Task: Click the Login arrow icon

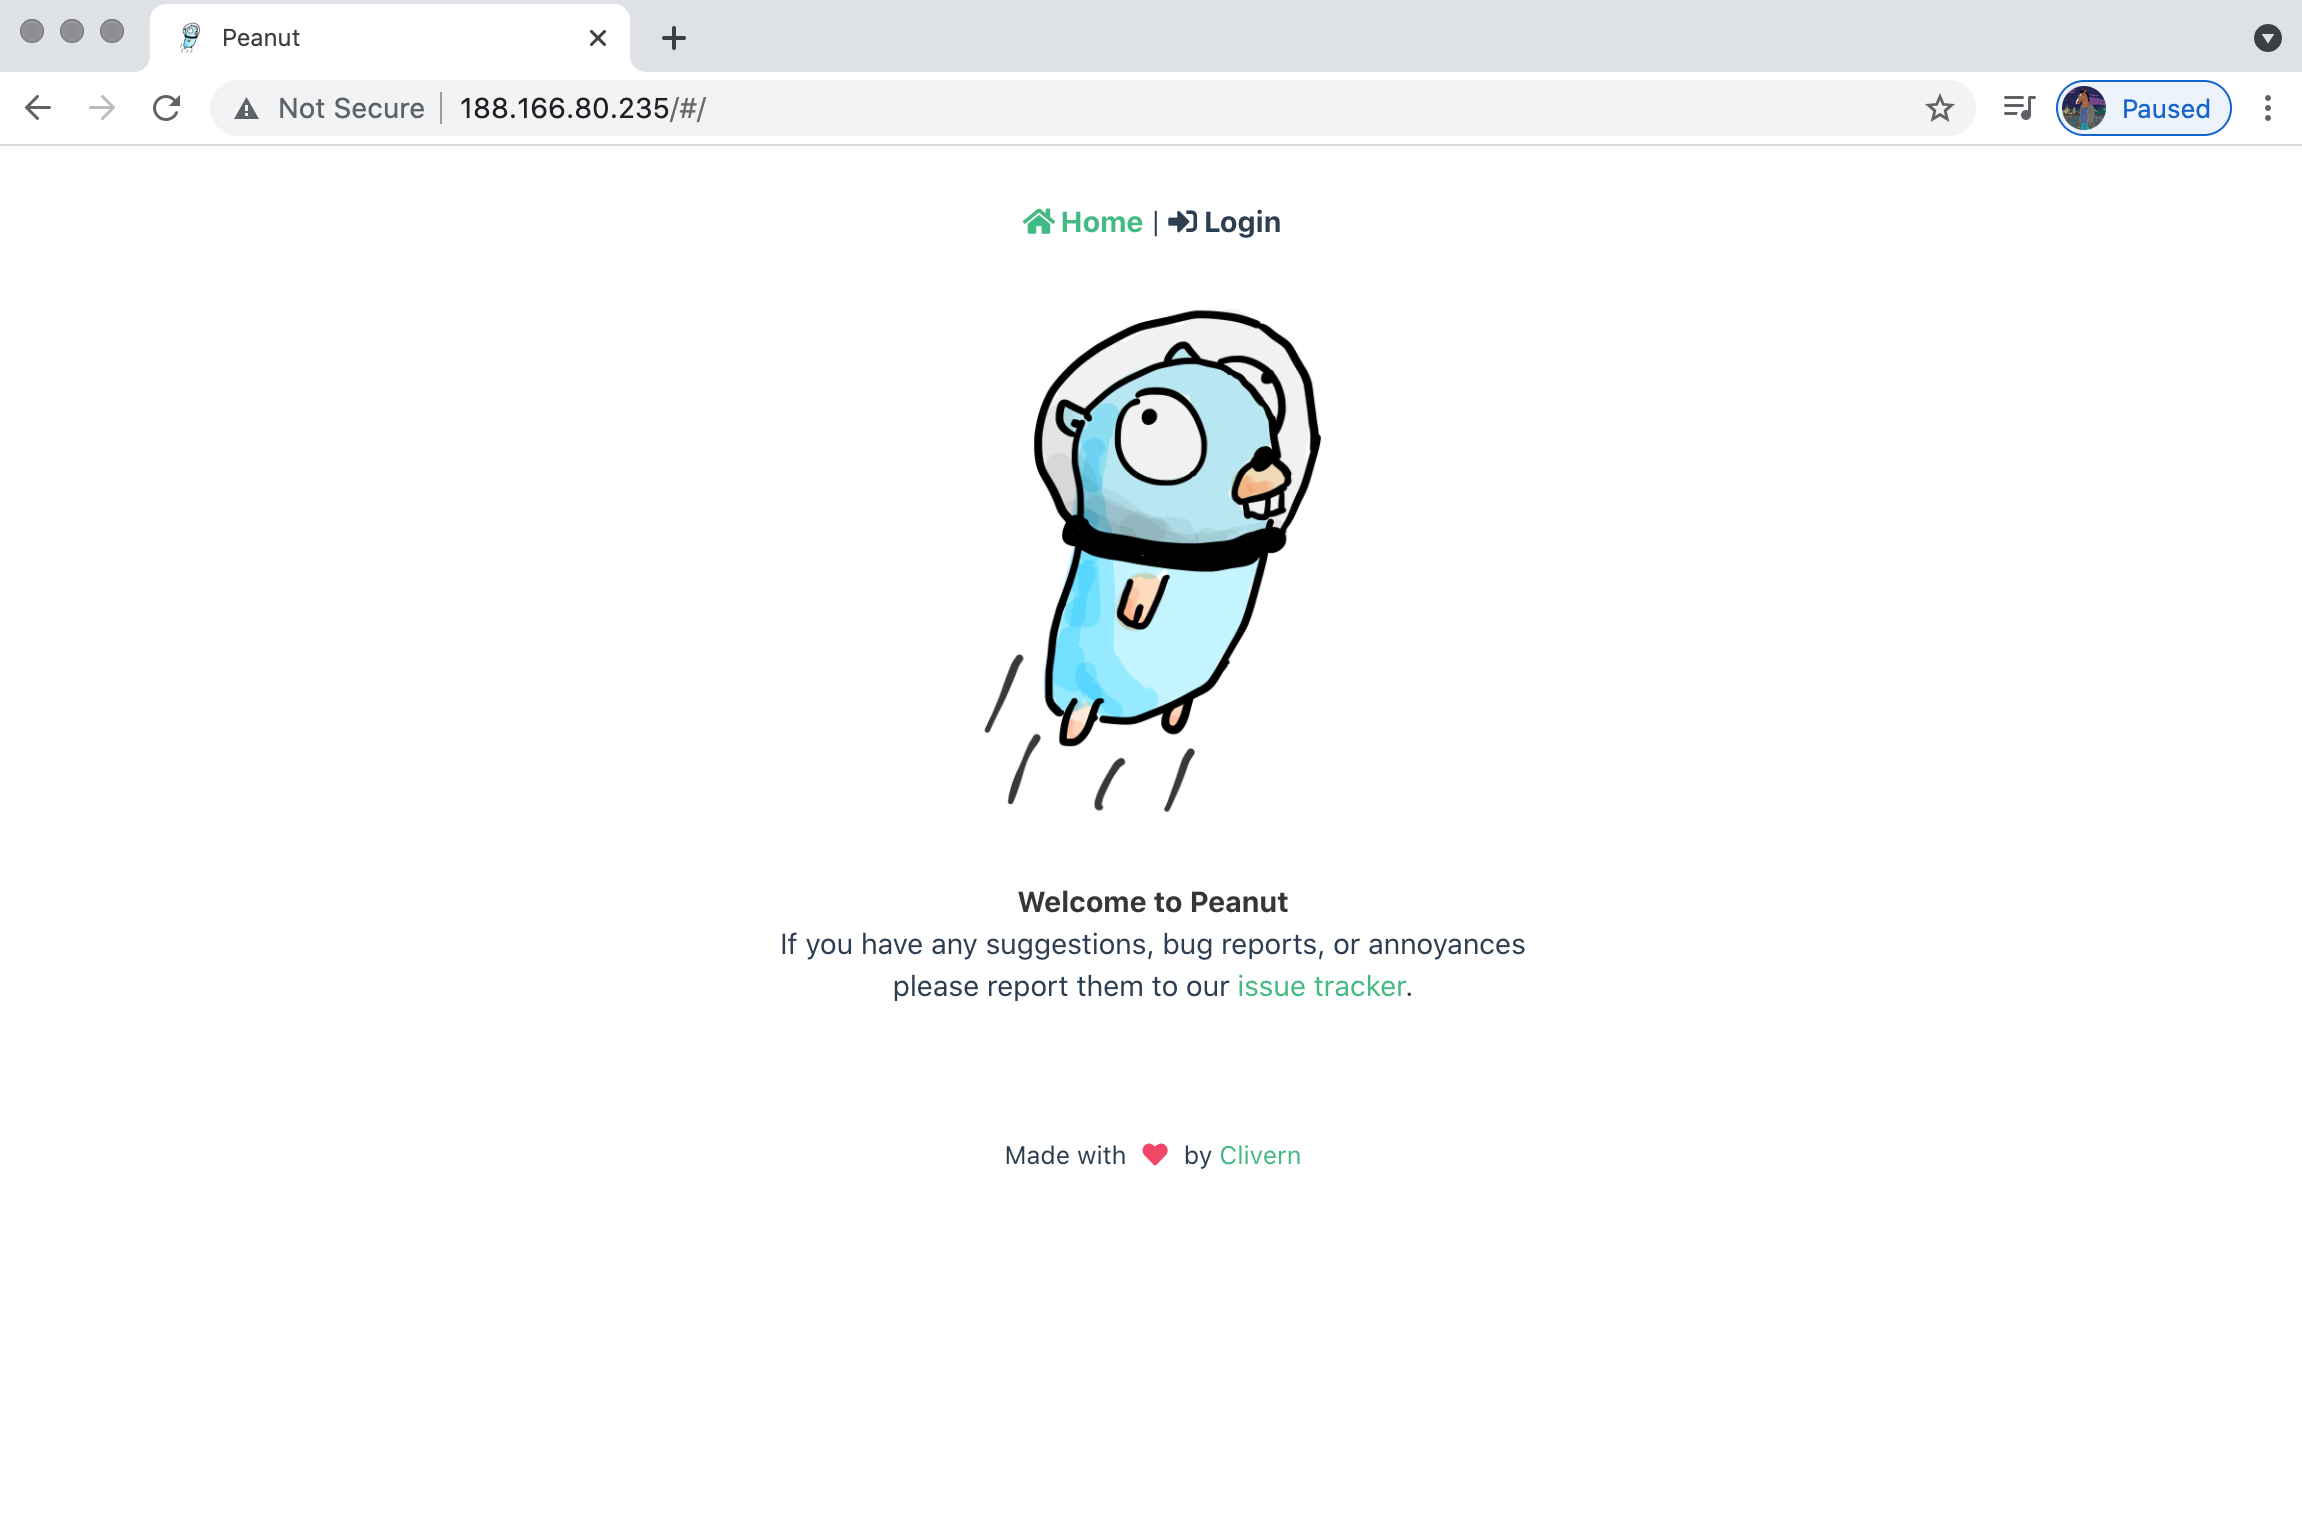Action: [x=1182, y=221]
